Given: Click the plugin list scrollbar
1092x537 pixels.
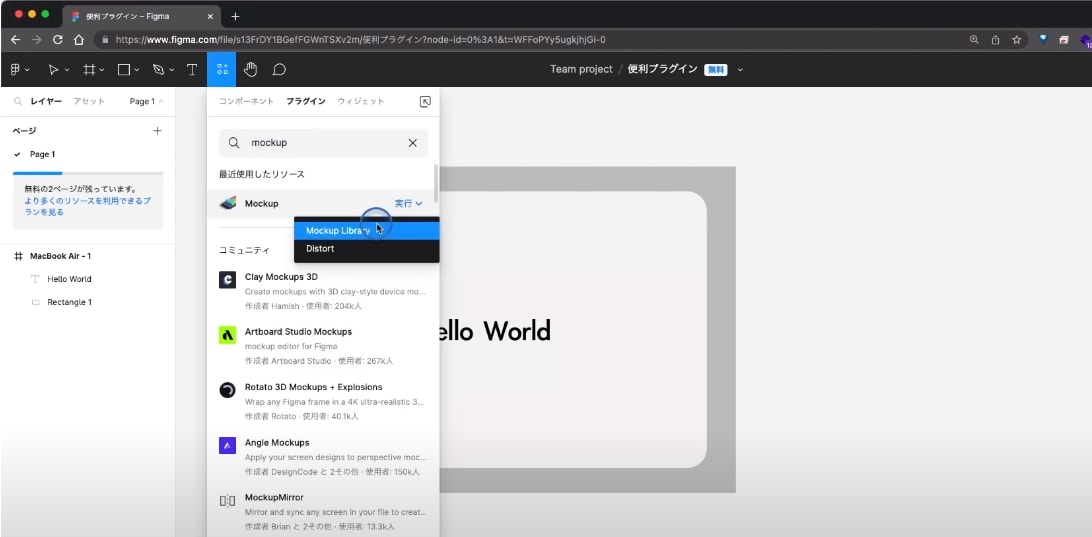Looking at the screenshot, I should point(436,182).
